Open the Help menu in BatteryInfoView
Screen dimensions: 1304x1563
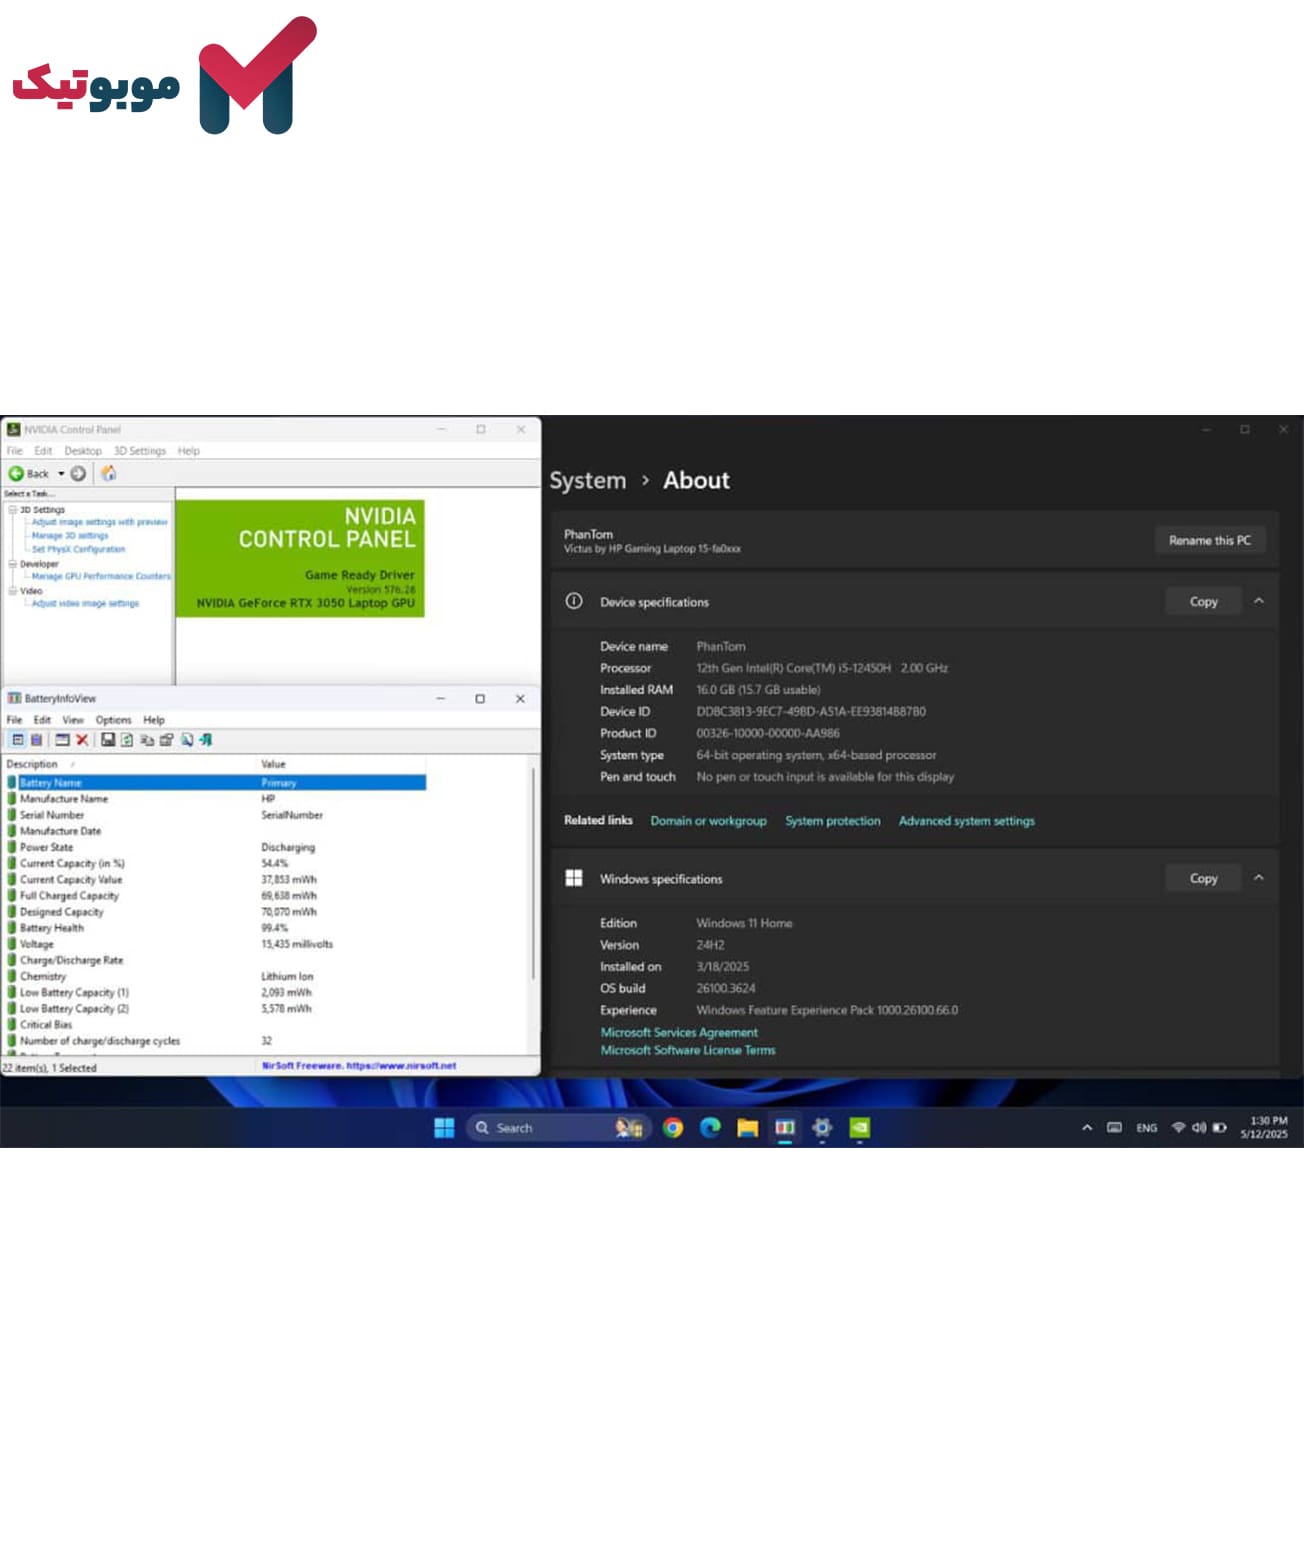(154, 720)
